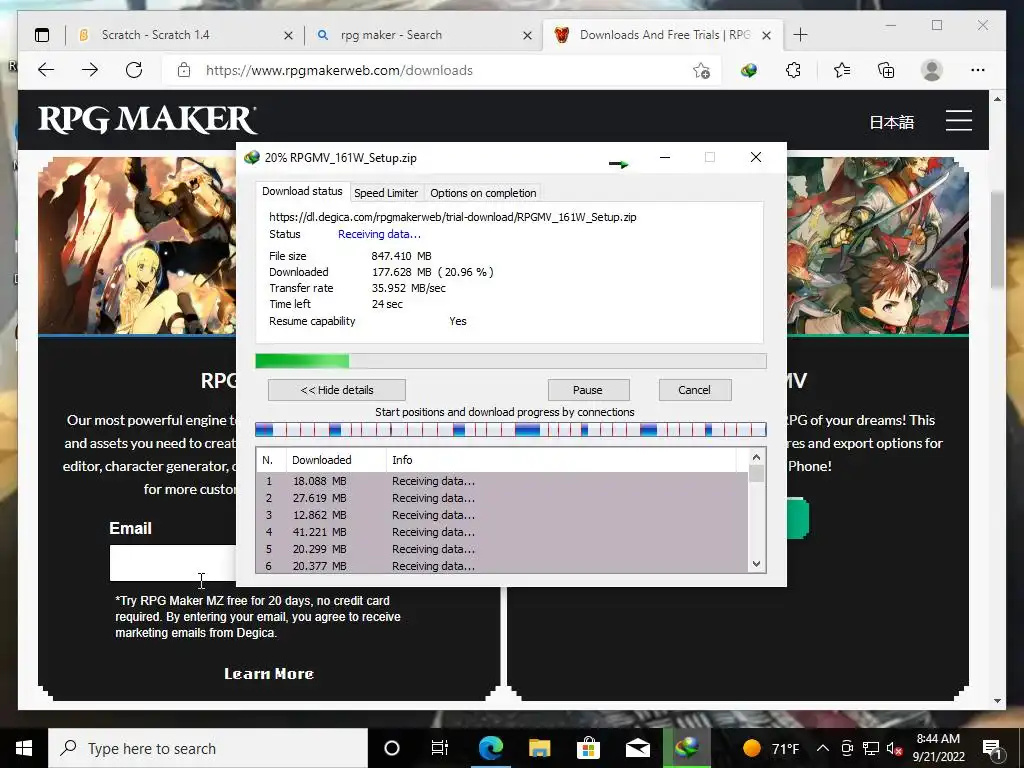Image resolution: width=1024 pixels, height=768 pixels.
Task: Click the Edge tab actions menu icon
Action: [42, 35]
